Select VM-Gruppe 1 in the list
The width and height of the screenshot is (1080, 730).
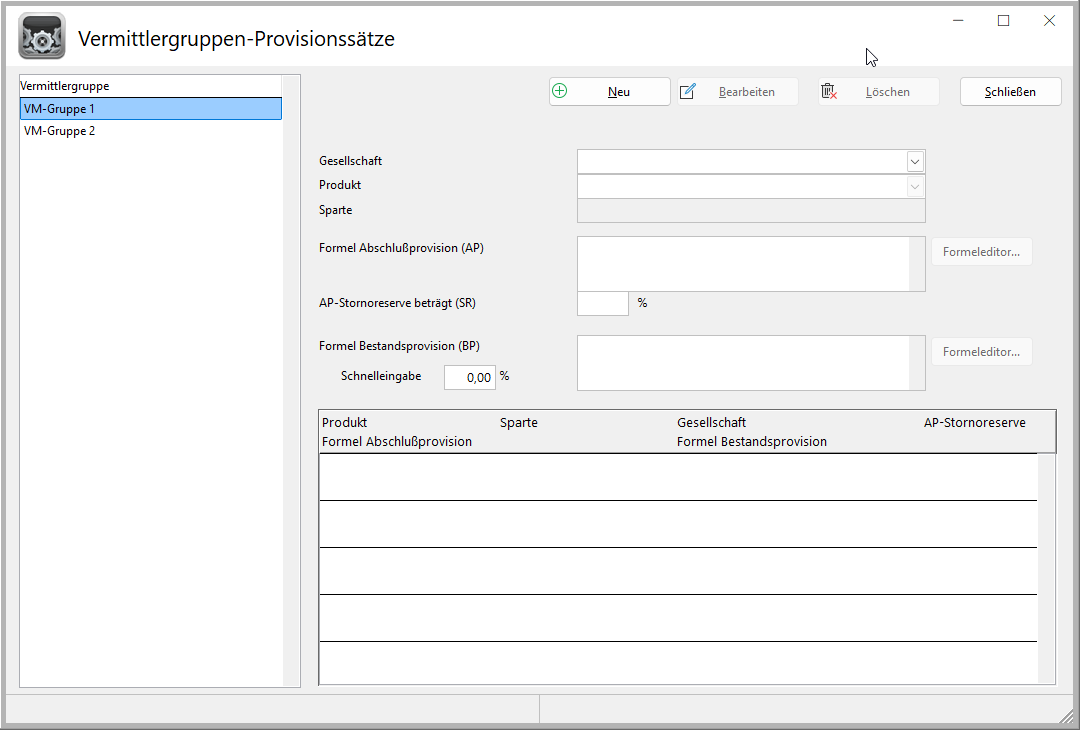150,108
